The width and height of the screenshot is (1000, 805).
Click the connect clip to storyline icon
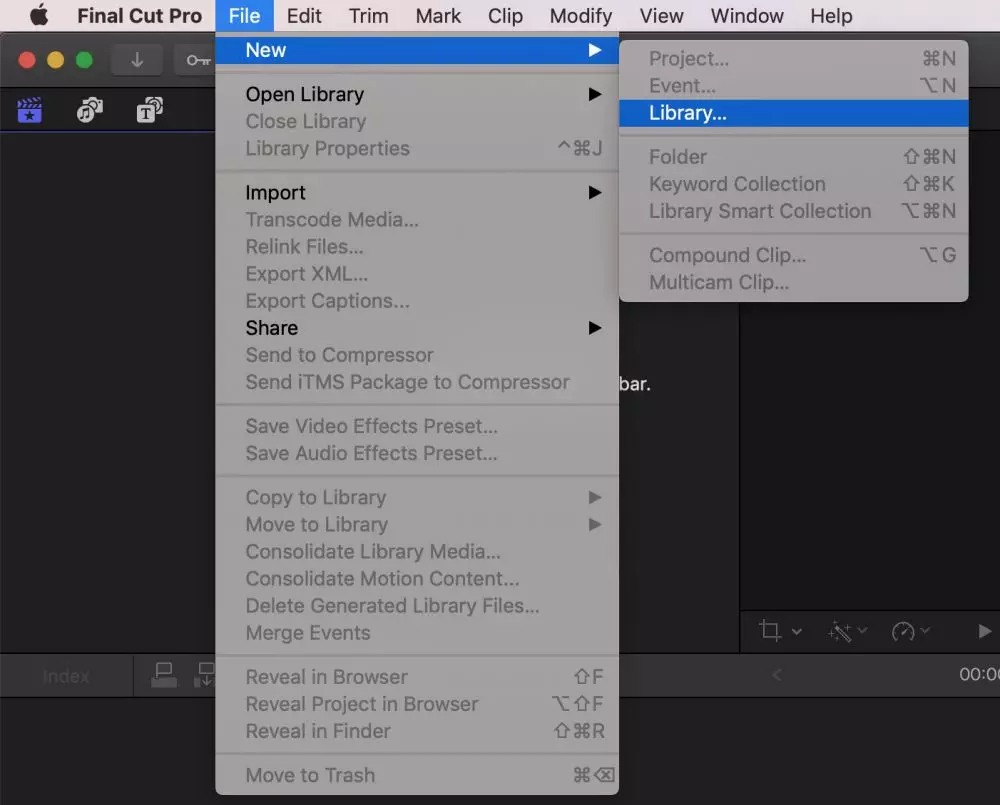coord(164,675)
